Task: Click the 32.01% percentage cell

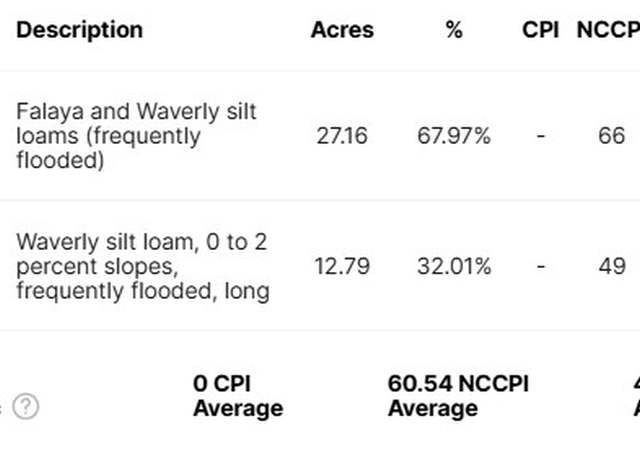Action: pyautogui.click(x=454, y=267)
